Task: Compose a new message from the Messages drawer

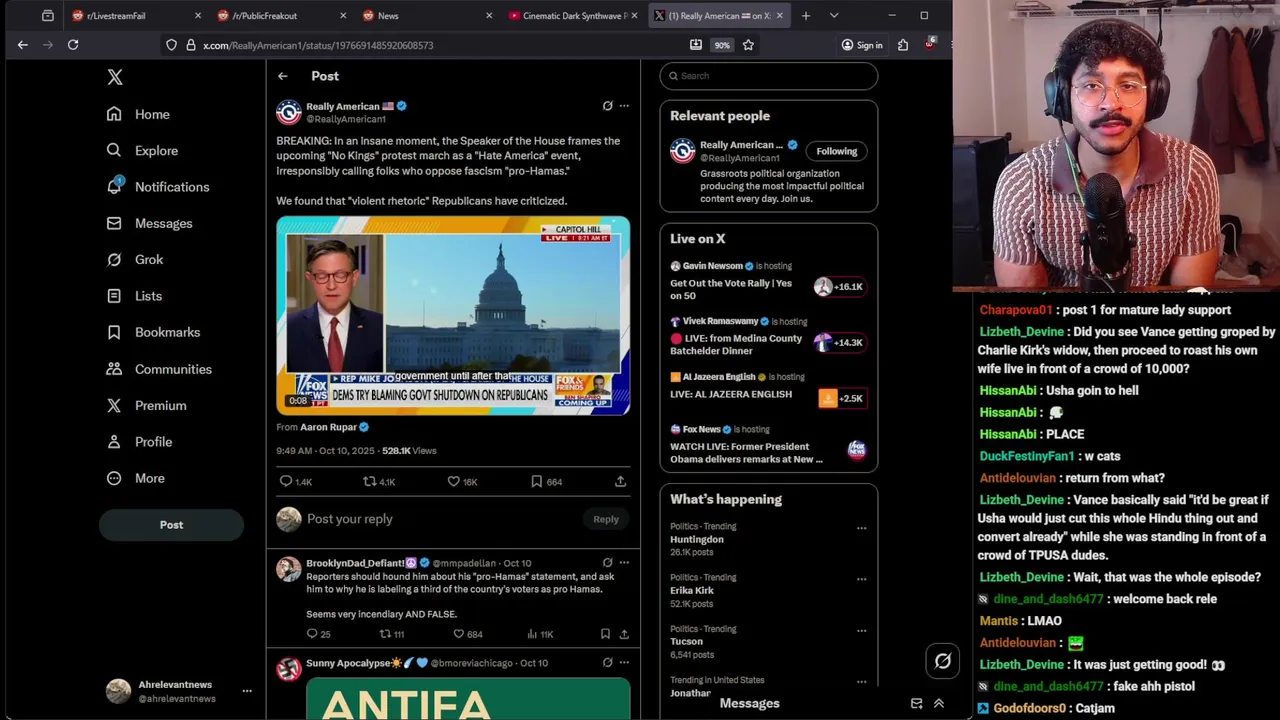Action: point(916,704)
